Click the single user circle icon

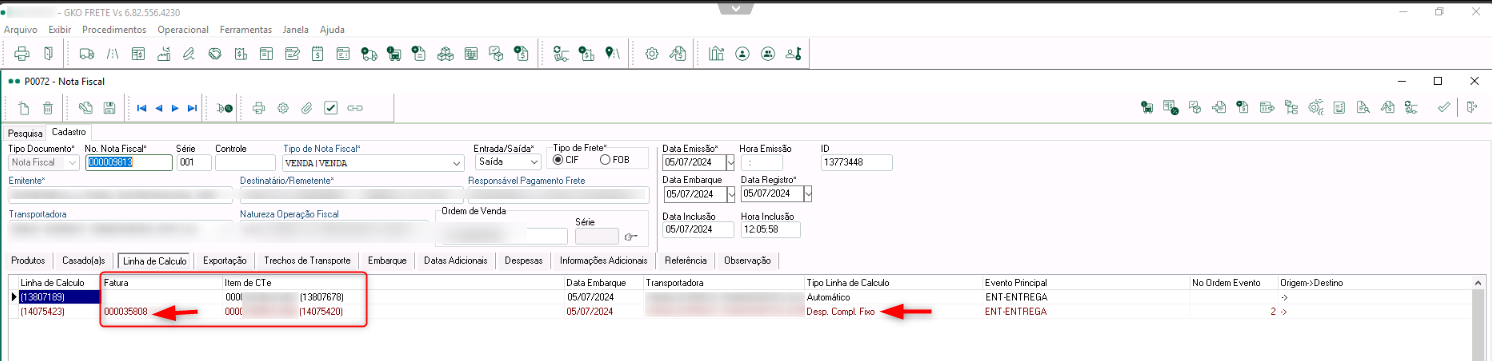[x=742, y=54]
